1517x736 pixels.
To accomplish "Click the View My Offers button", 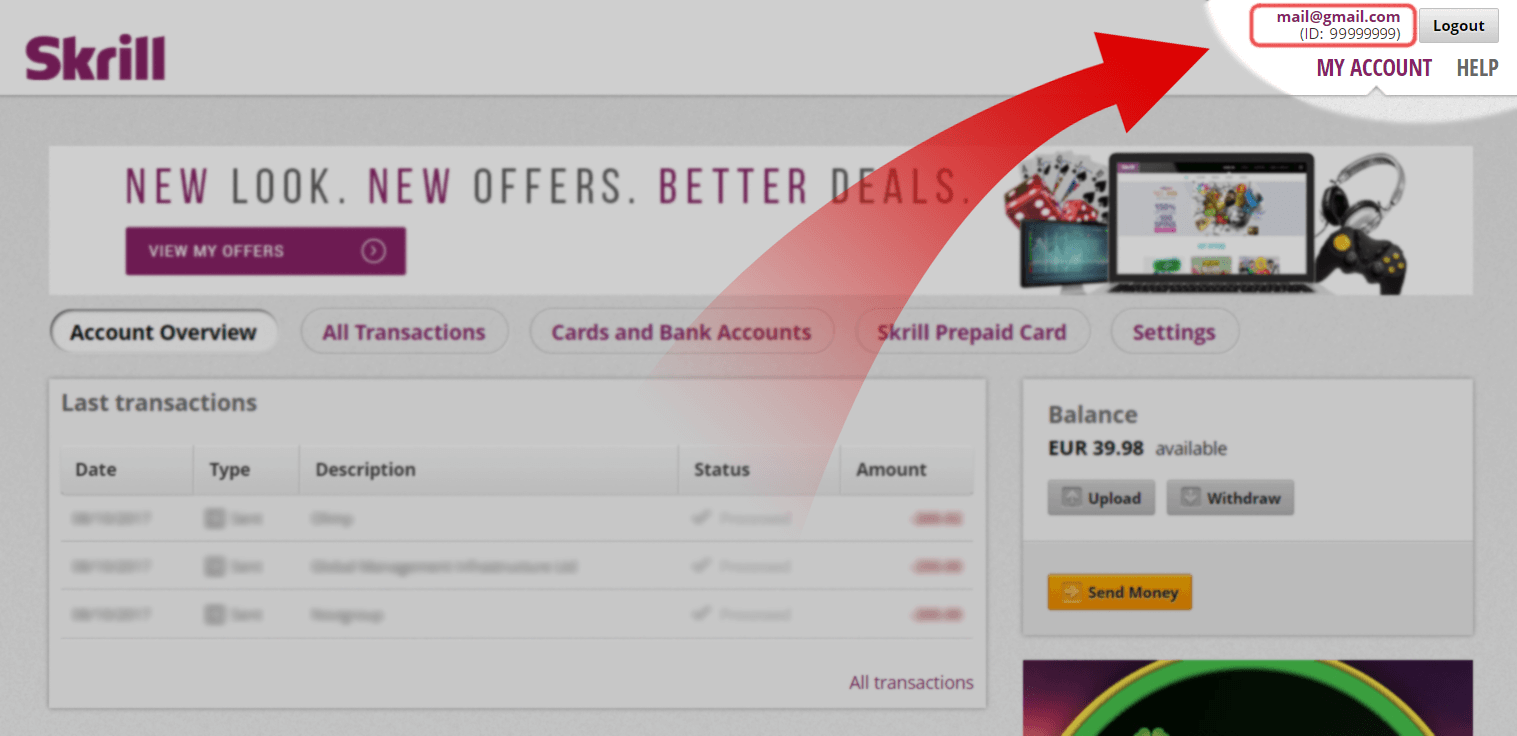I will [265, 251].
